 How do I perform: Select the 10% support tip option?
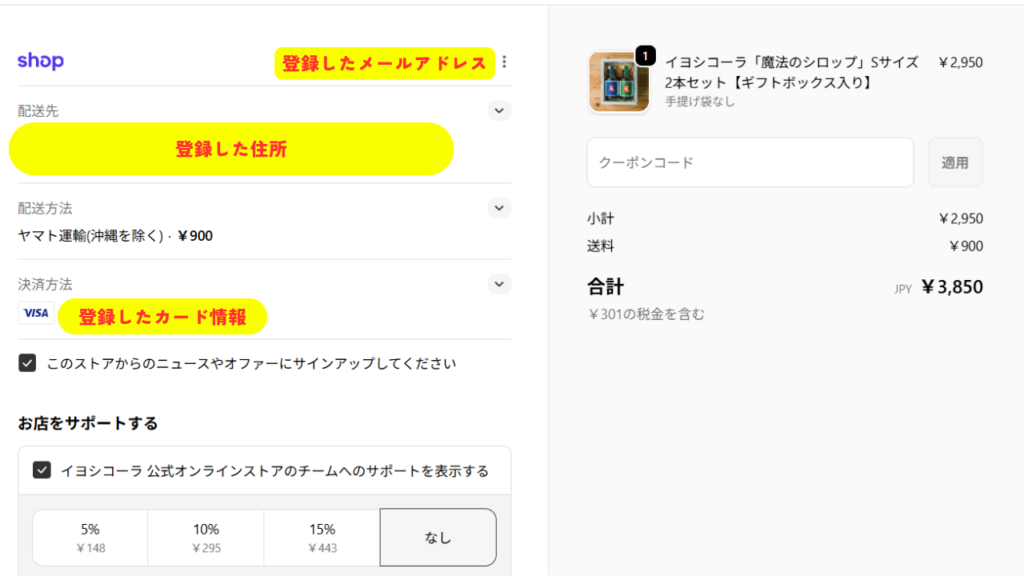(x=206, y=537)
